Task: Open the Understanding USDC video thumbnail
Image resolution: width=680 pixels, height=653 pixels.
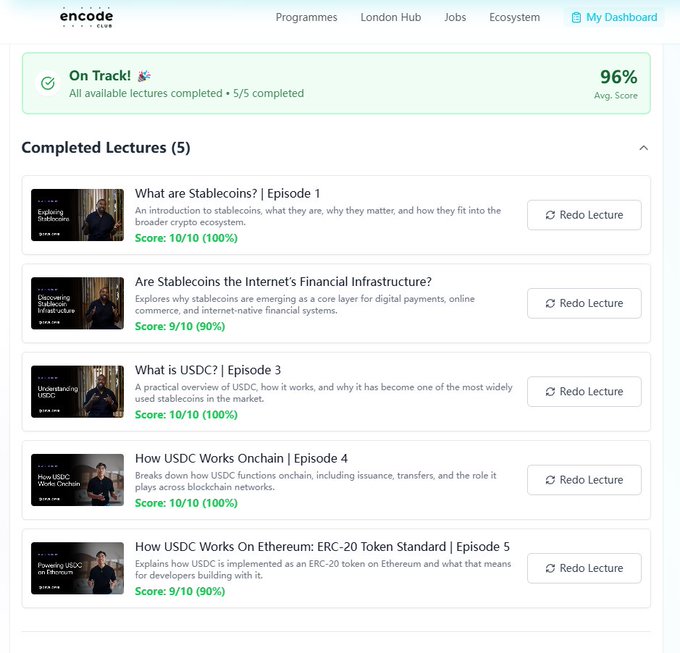Action: pyautogui.click(x=77, y=392)
